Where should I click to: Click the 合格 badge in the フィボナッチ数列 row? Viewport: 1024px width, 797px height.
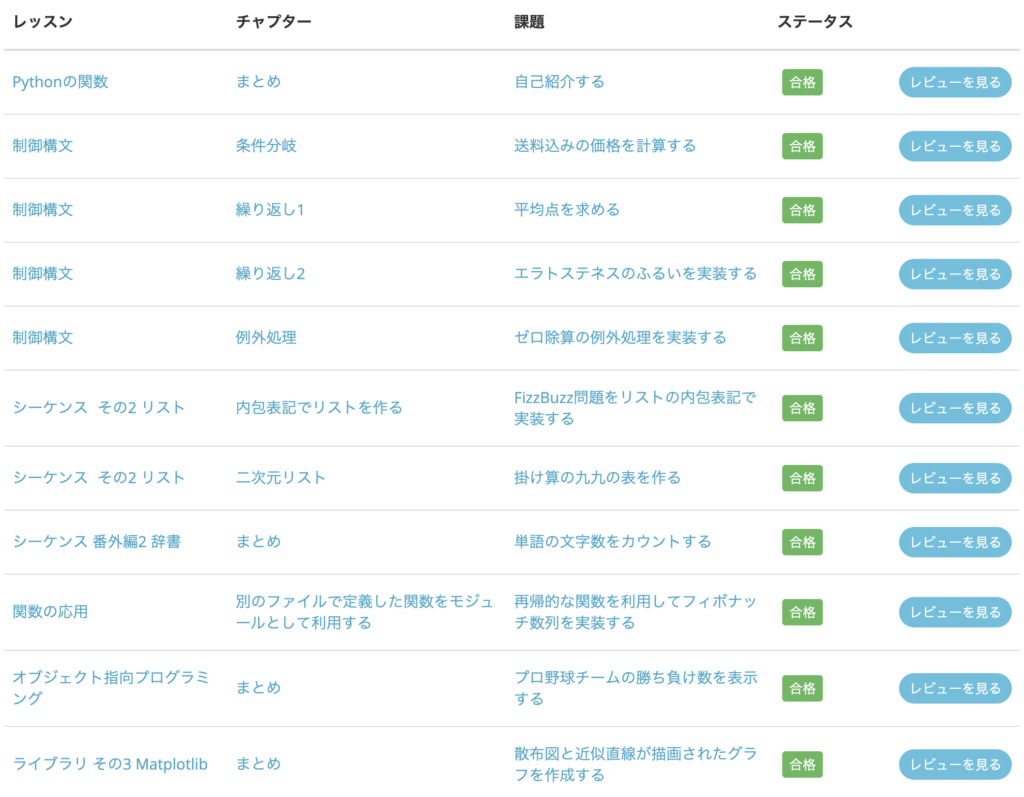(x=802, y=612)
